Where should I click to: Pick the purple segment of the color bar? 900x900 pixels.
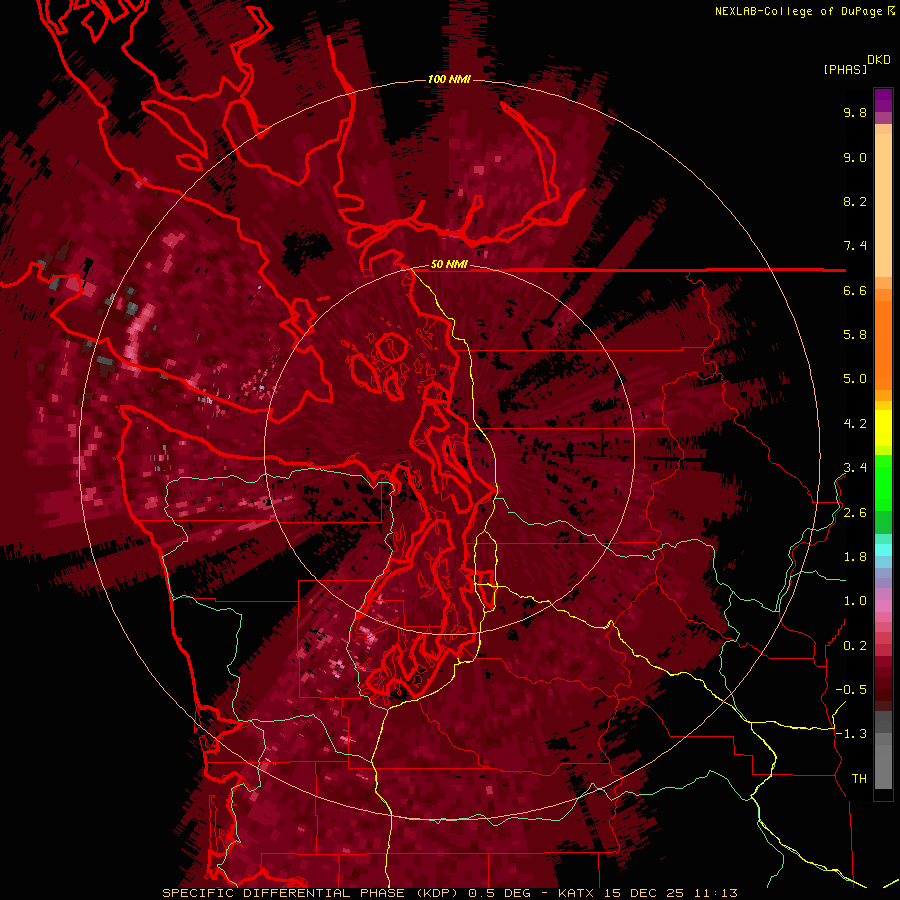click(883, 100)
